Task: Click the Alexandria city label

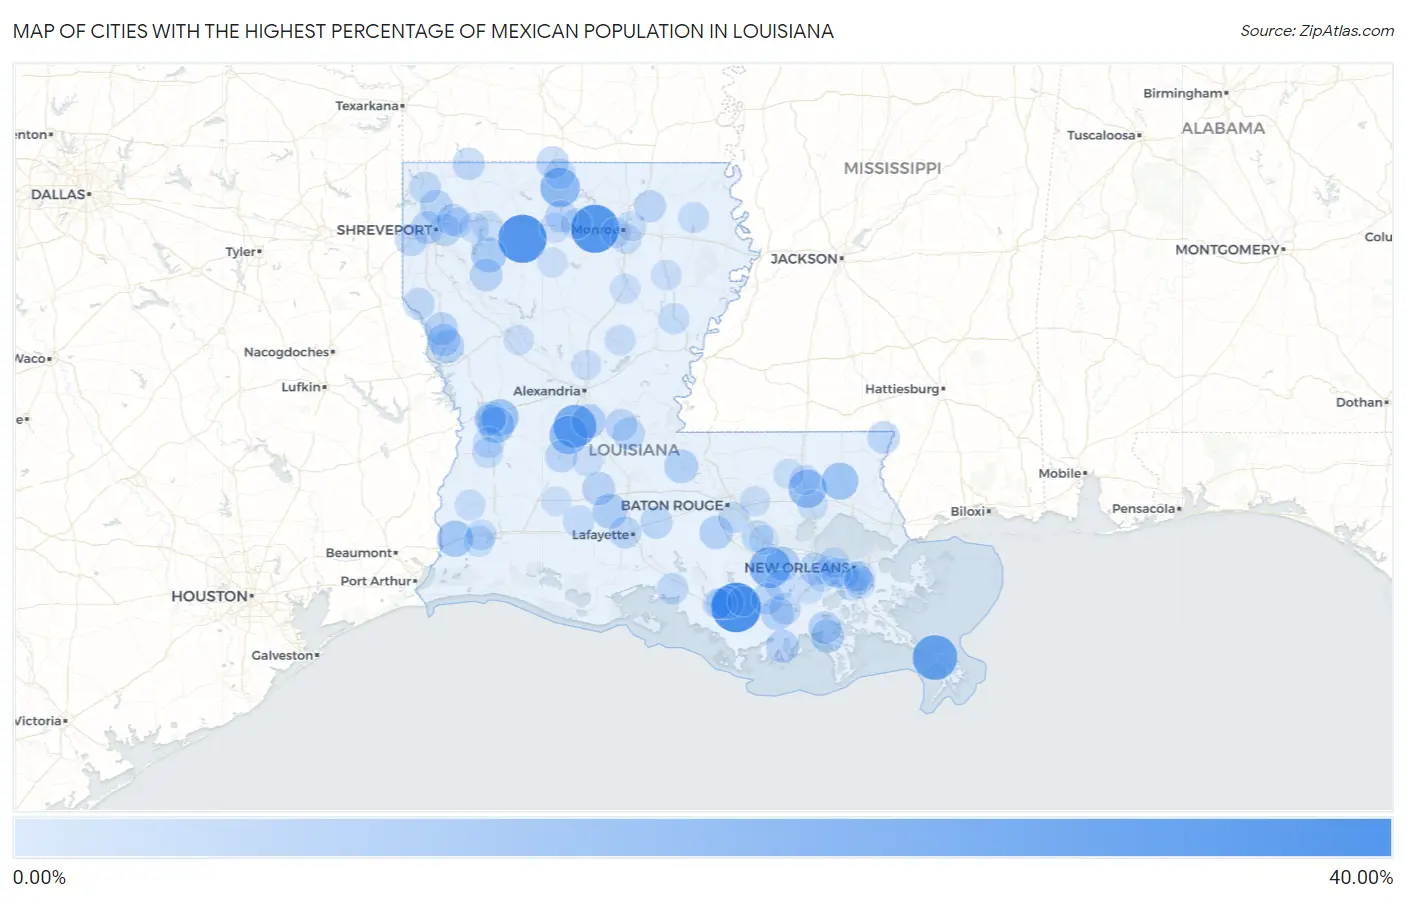Action: pyautogui.click(x=547, y=391)
